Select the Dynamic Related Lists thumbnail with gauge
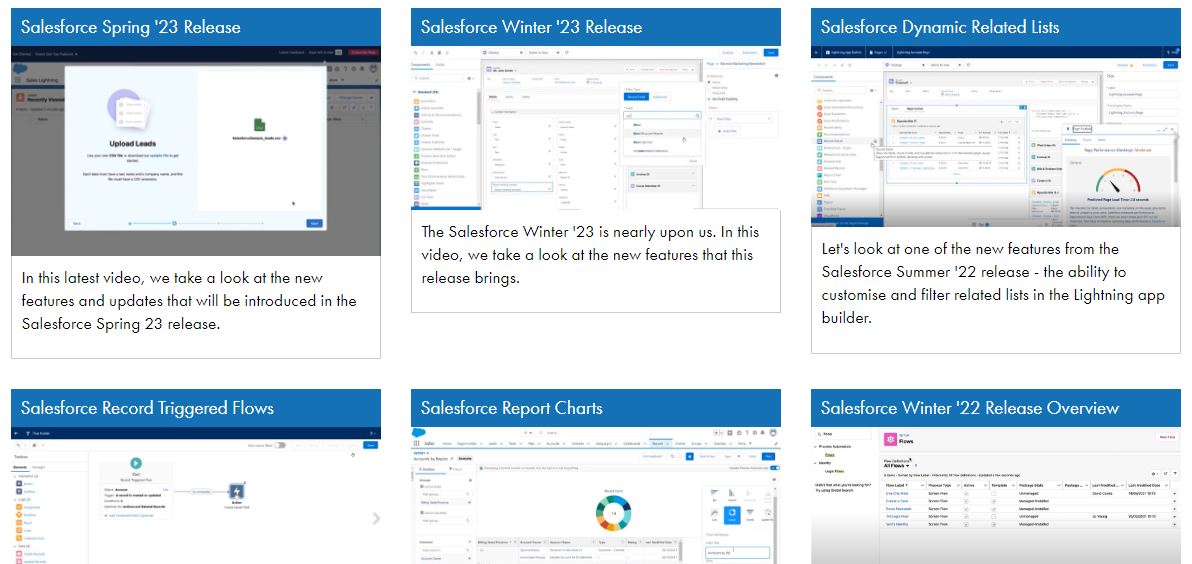The width and height of the screenshot is (1192, 564). click(996, 136)
